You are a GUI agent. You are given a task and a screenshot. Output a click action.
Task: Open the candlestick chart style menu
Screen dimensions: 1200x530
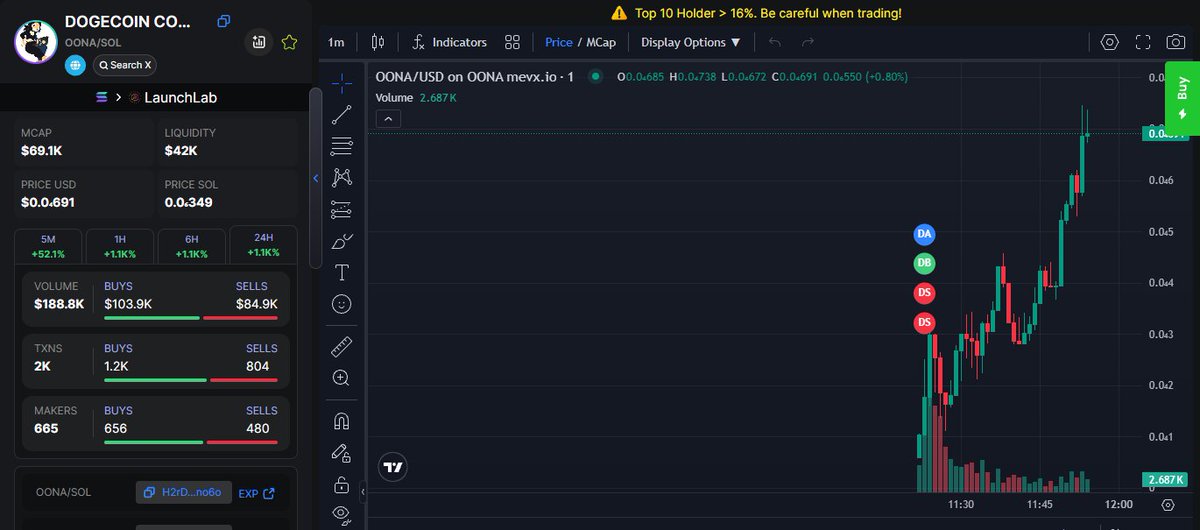(377, 42)
